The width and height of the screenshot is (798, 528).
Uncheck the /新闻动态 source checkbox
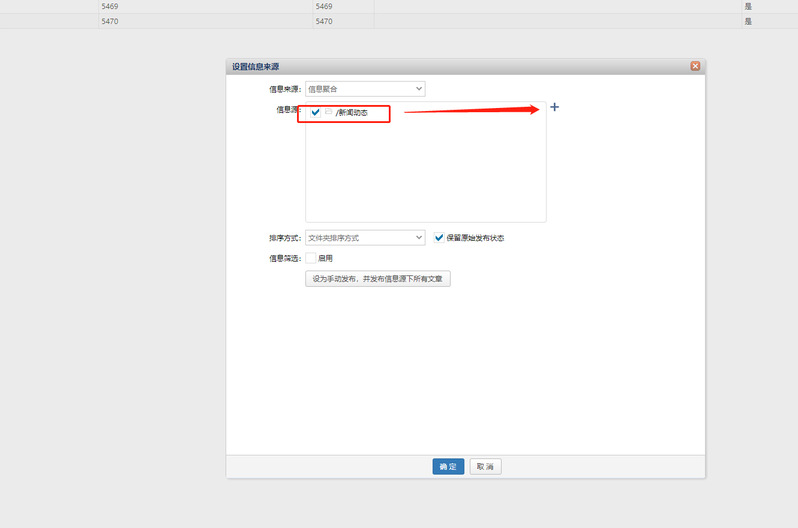(x=316, y=113)
